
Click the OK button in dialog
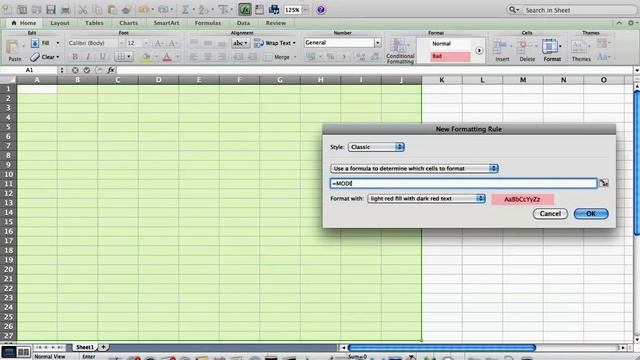point(591,213)
